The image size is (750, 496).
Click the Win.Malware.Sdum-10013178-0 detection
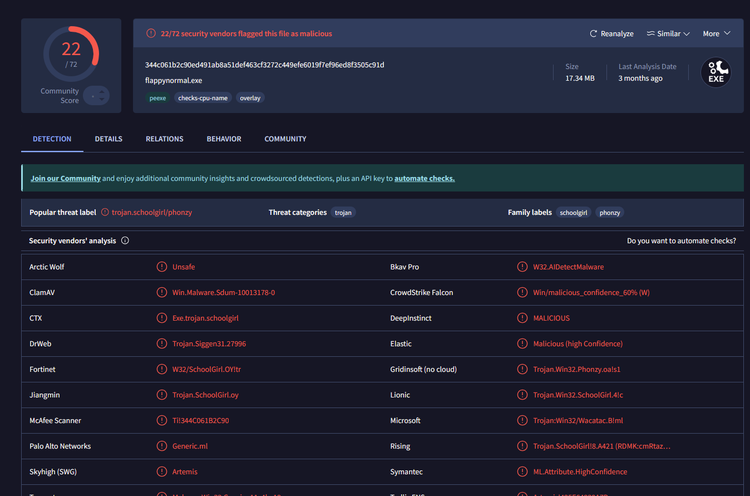[223, 292]
